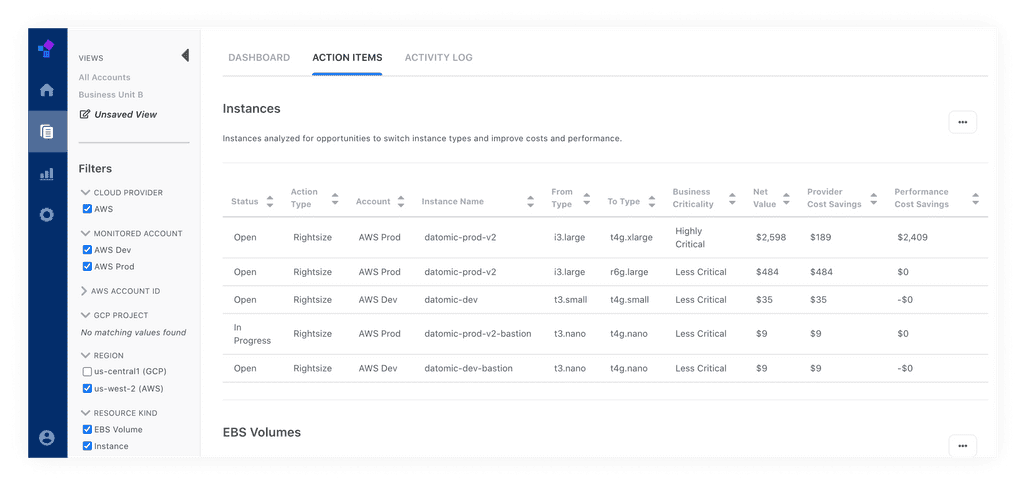This screenshot has height=486, width=1024.
Task: Select the All Accounts view link
Action: [x=105, y=77]
